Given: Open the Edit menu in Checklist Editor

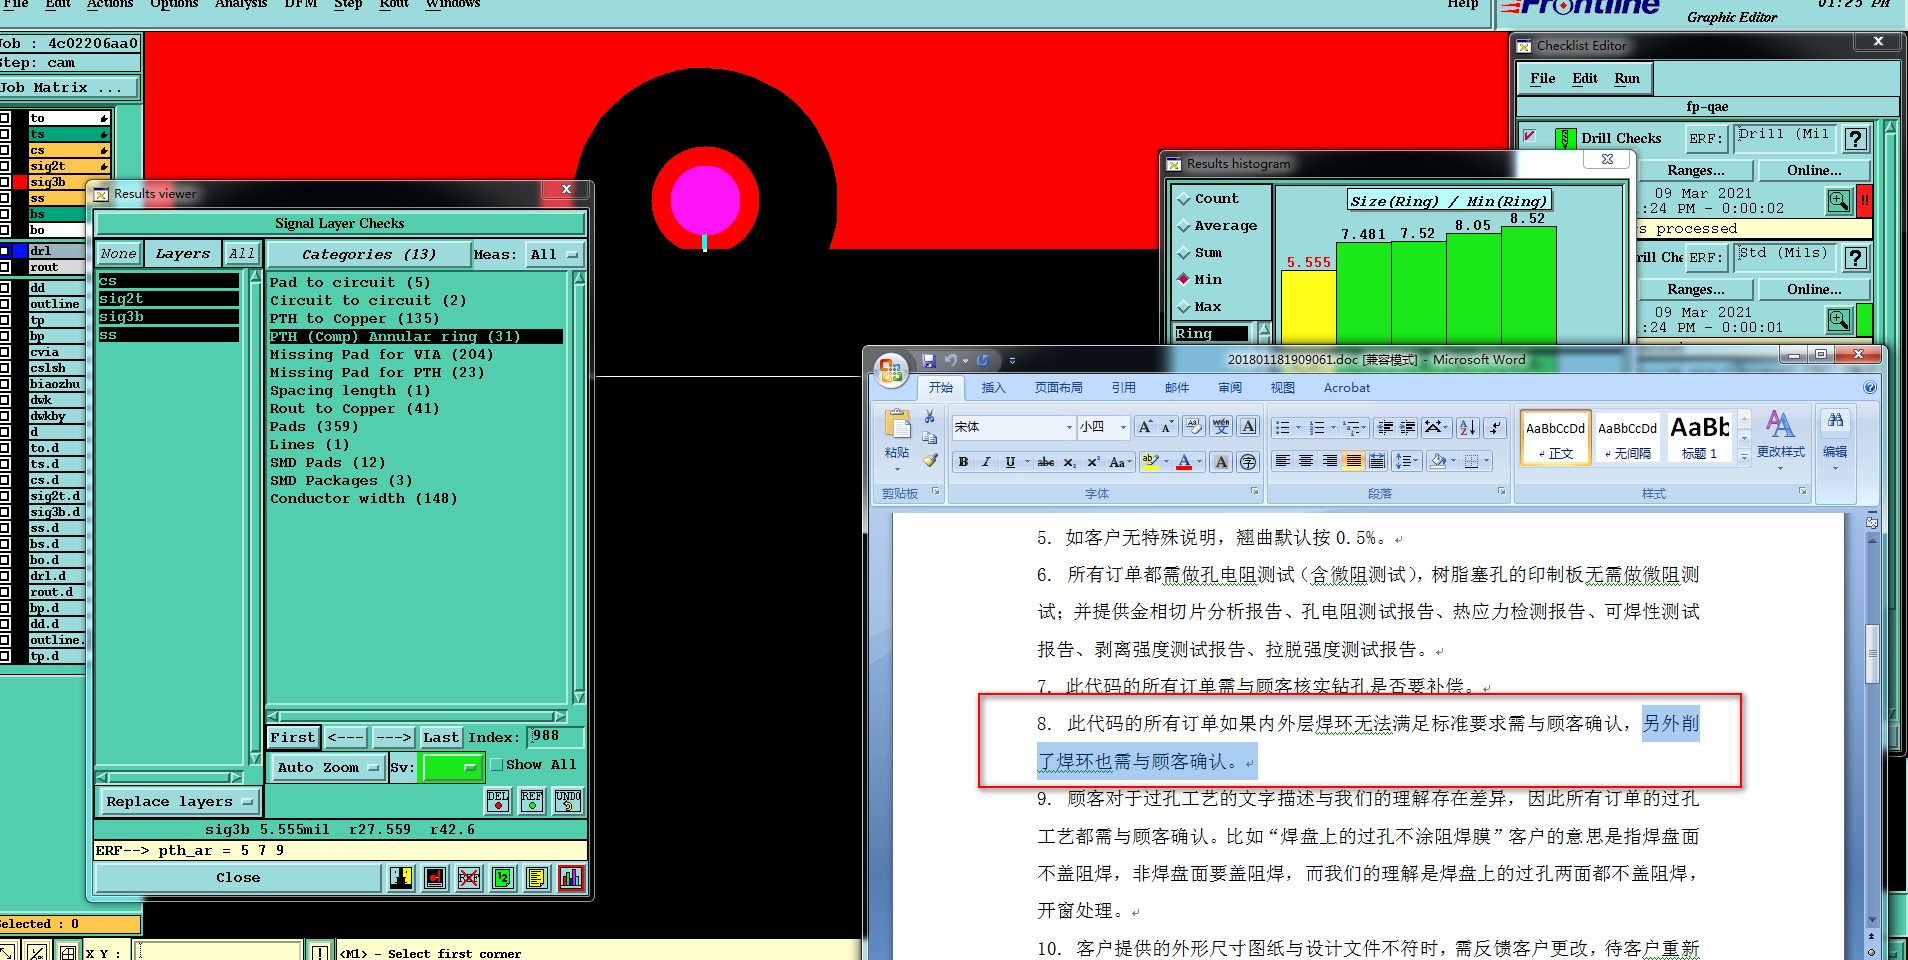Looking at the screenshot, I should (x=1585, y=78).
